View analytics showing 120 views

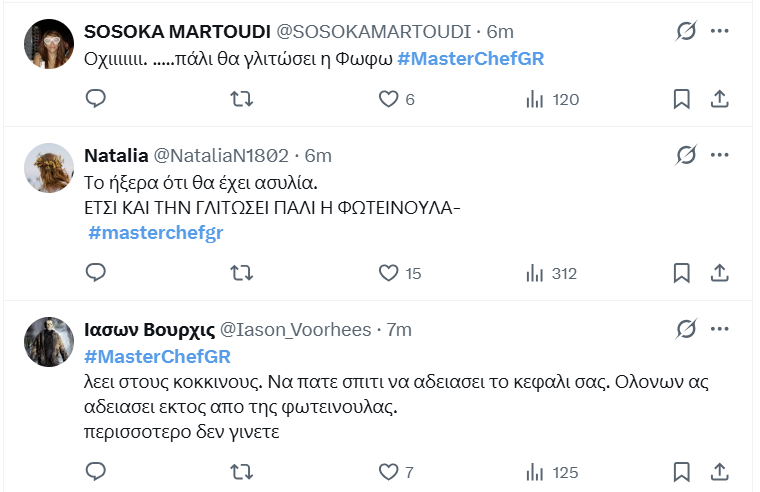(x=552, y=99)
